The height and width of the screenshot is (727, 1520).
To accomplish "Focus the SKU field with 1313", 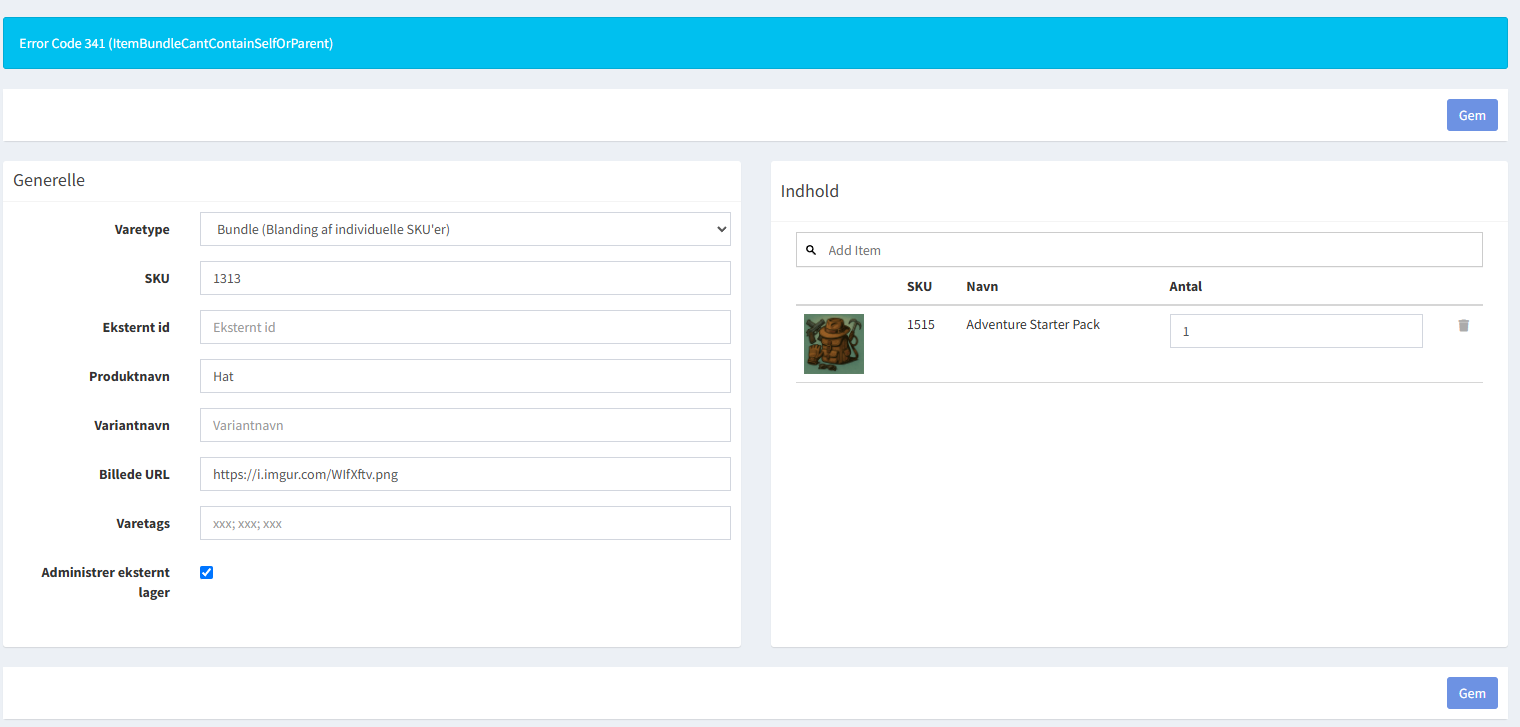I will pos(465,278).
